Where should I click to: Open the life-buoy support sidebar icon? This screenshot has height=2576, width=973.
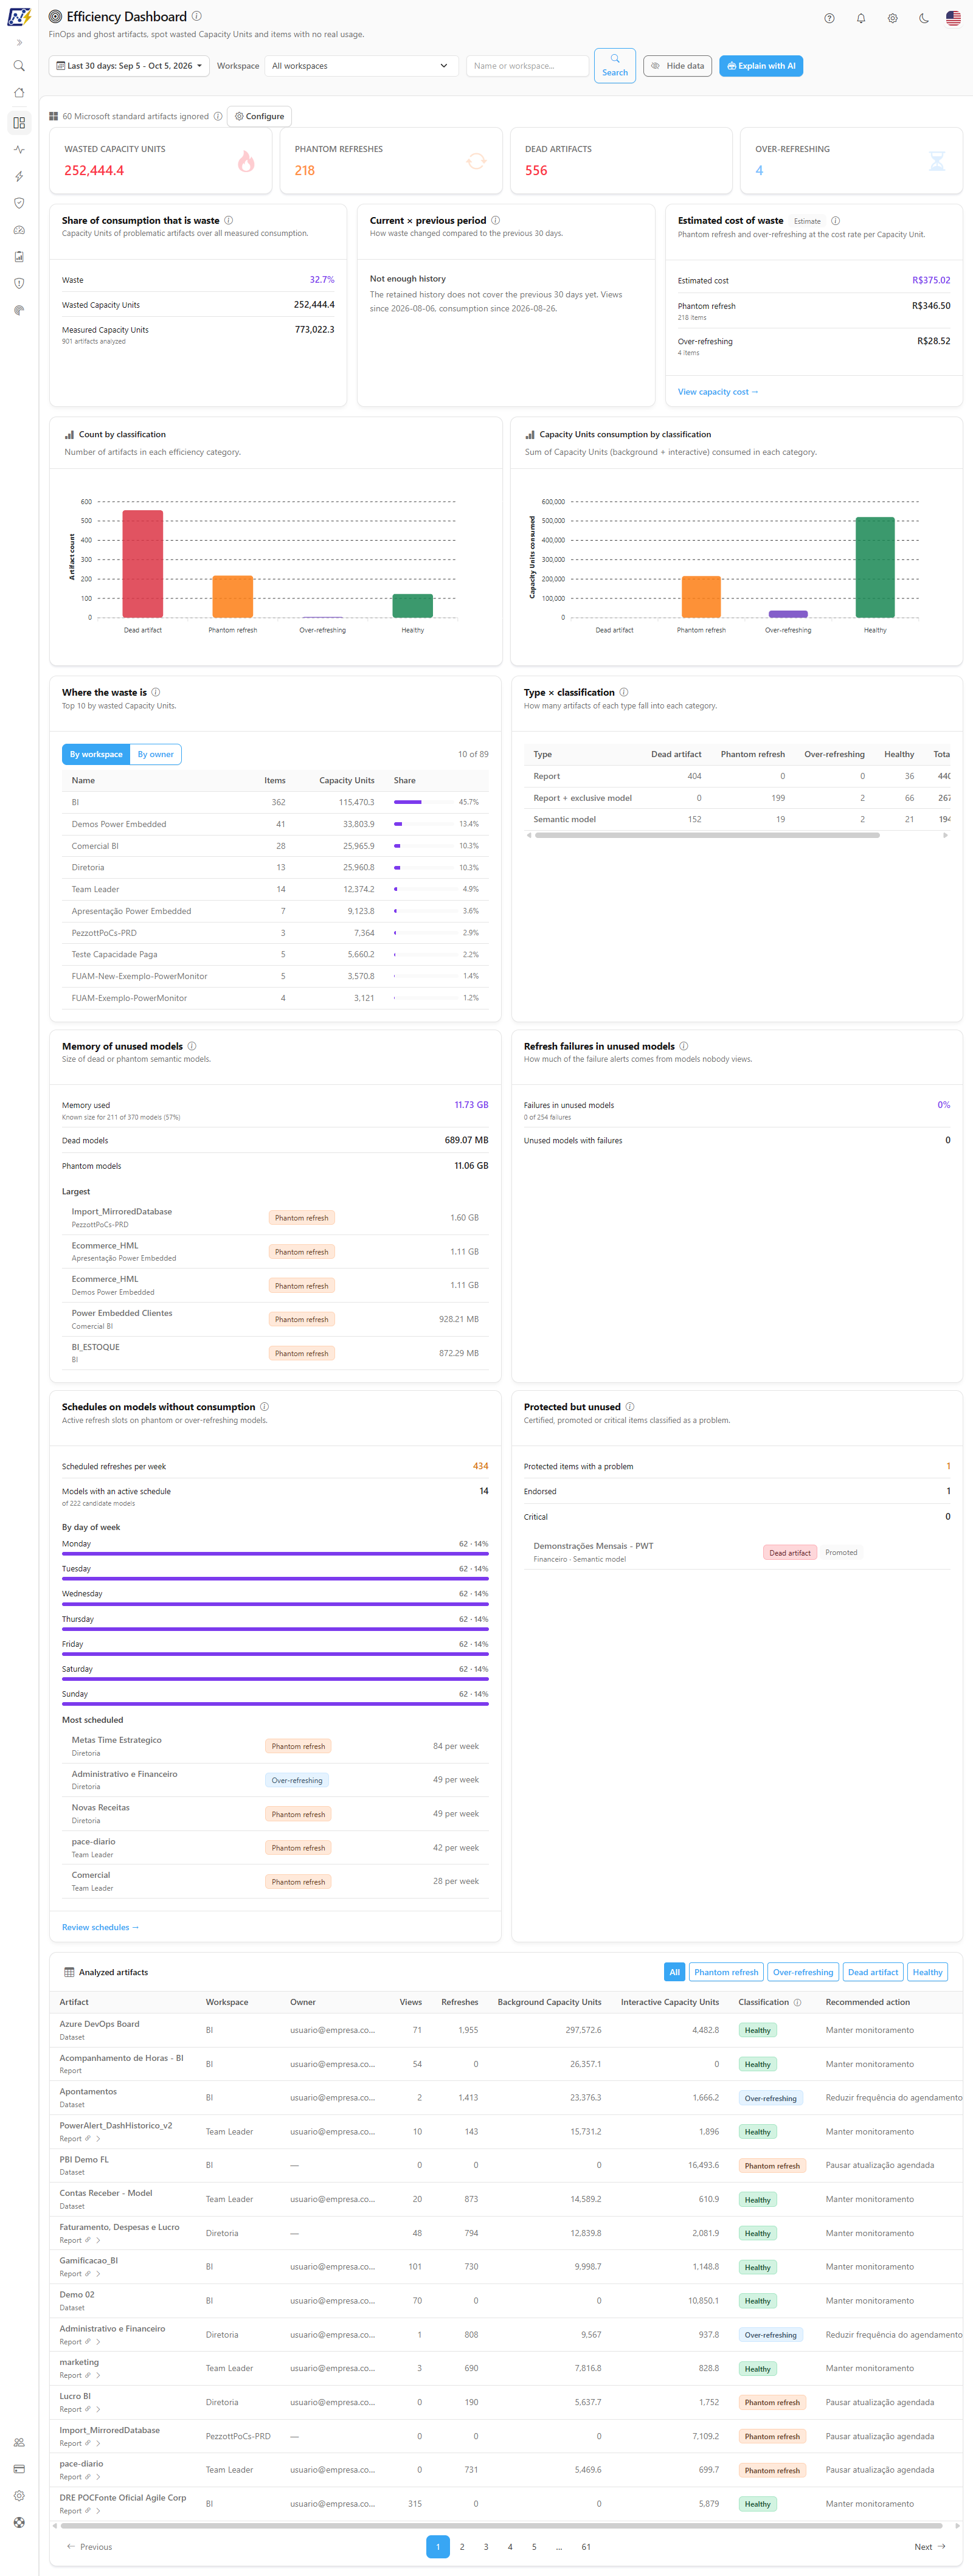point(19,2523)
